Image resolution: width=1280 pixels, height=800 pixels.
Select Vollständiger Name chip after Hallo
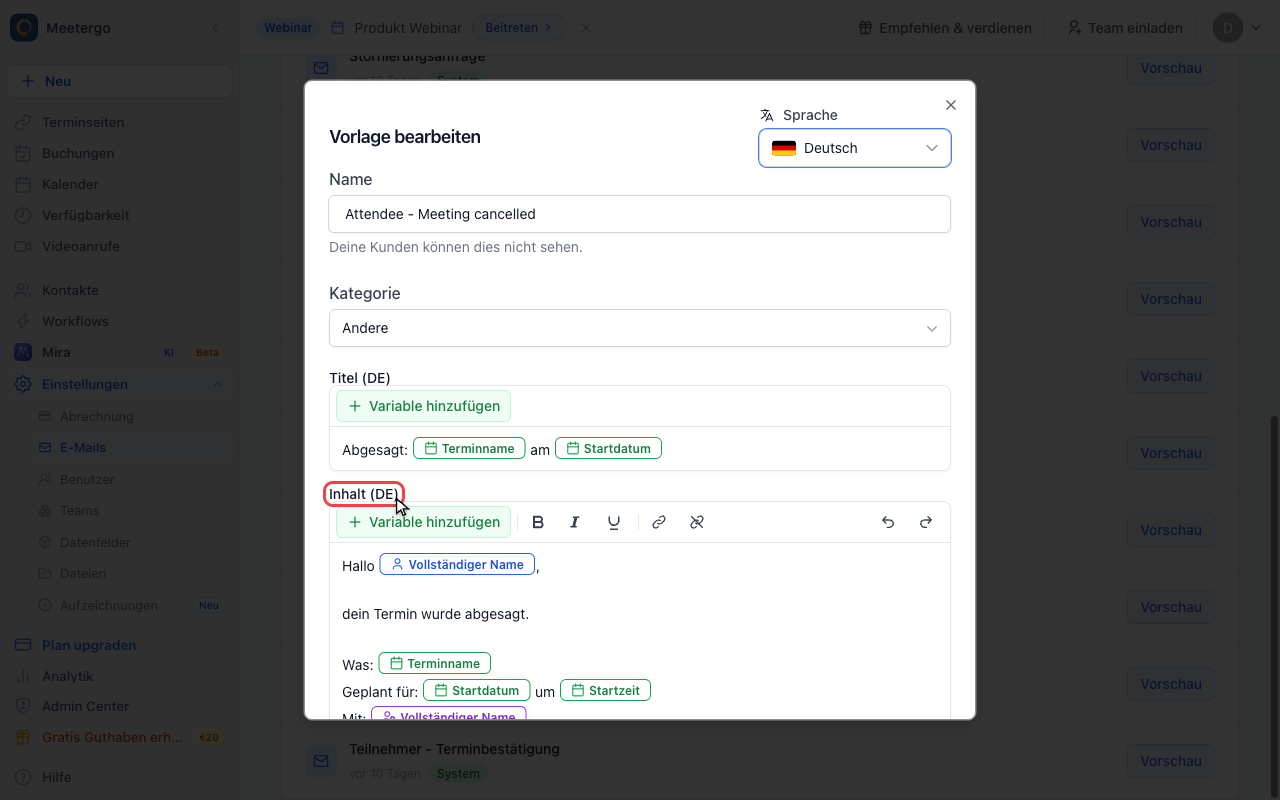[x=457, y=565]
